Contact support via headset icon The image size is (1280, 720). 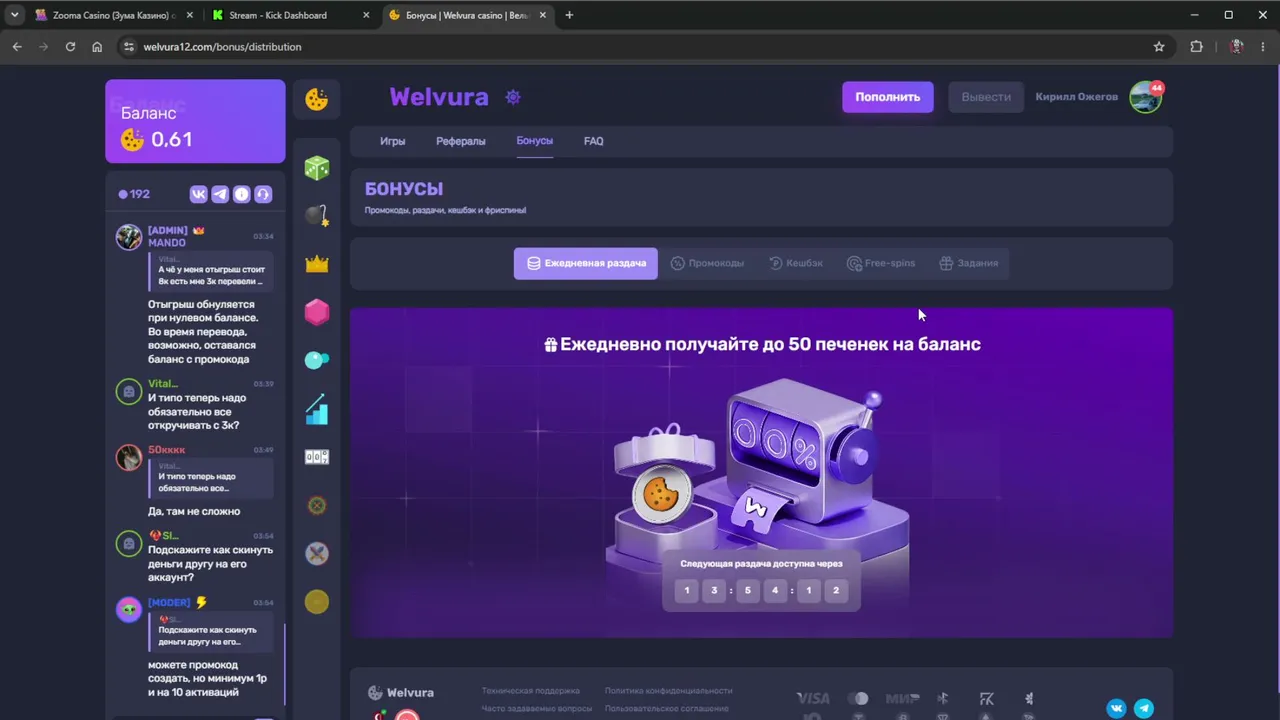263,194
